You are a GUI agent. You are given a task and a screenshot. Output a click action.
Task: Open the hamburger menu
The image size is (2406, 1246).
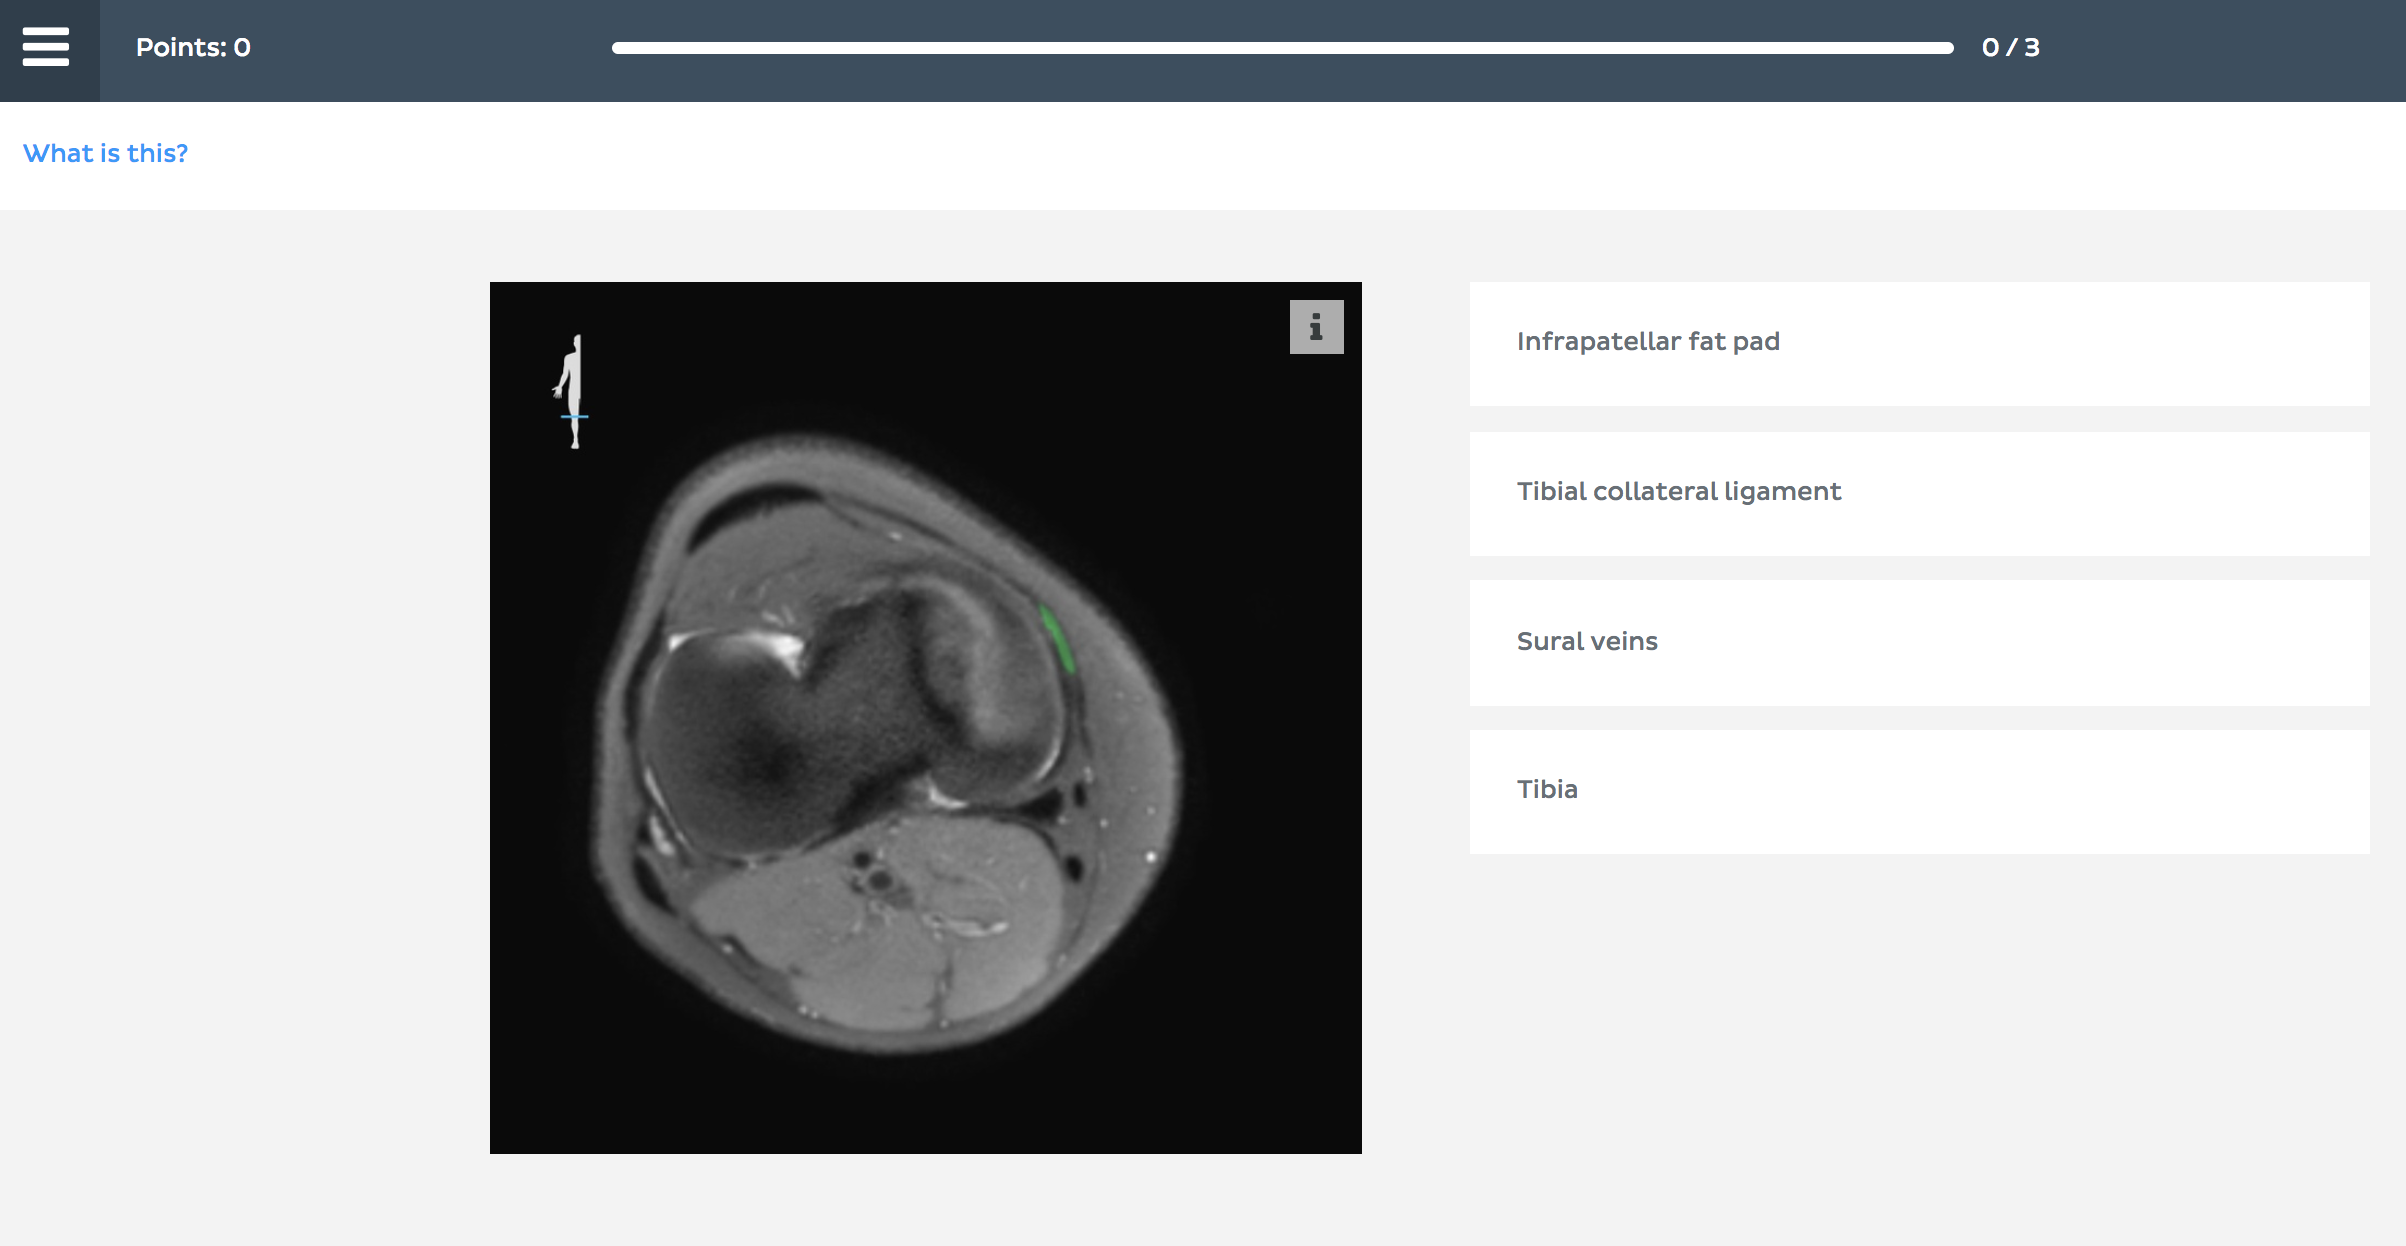47,48
